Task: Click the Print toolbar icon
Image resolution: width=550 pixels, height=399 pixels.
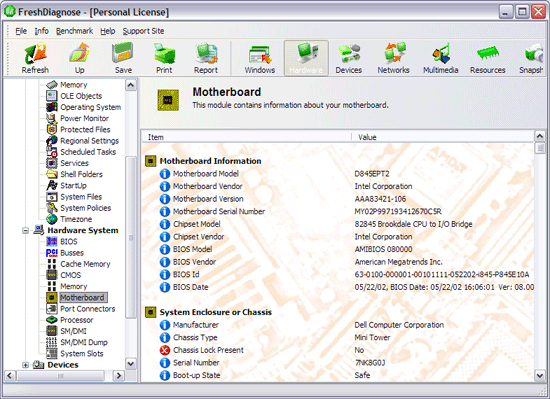Action: click(164, 58)
